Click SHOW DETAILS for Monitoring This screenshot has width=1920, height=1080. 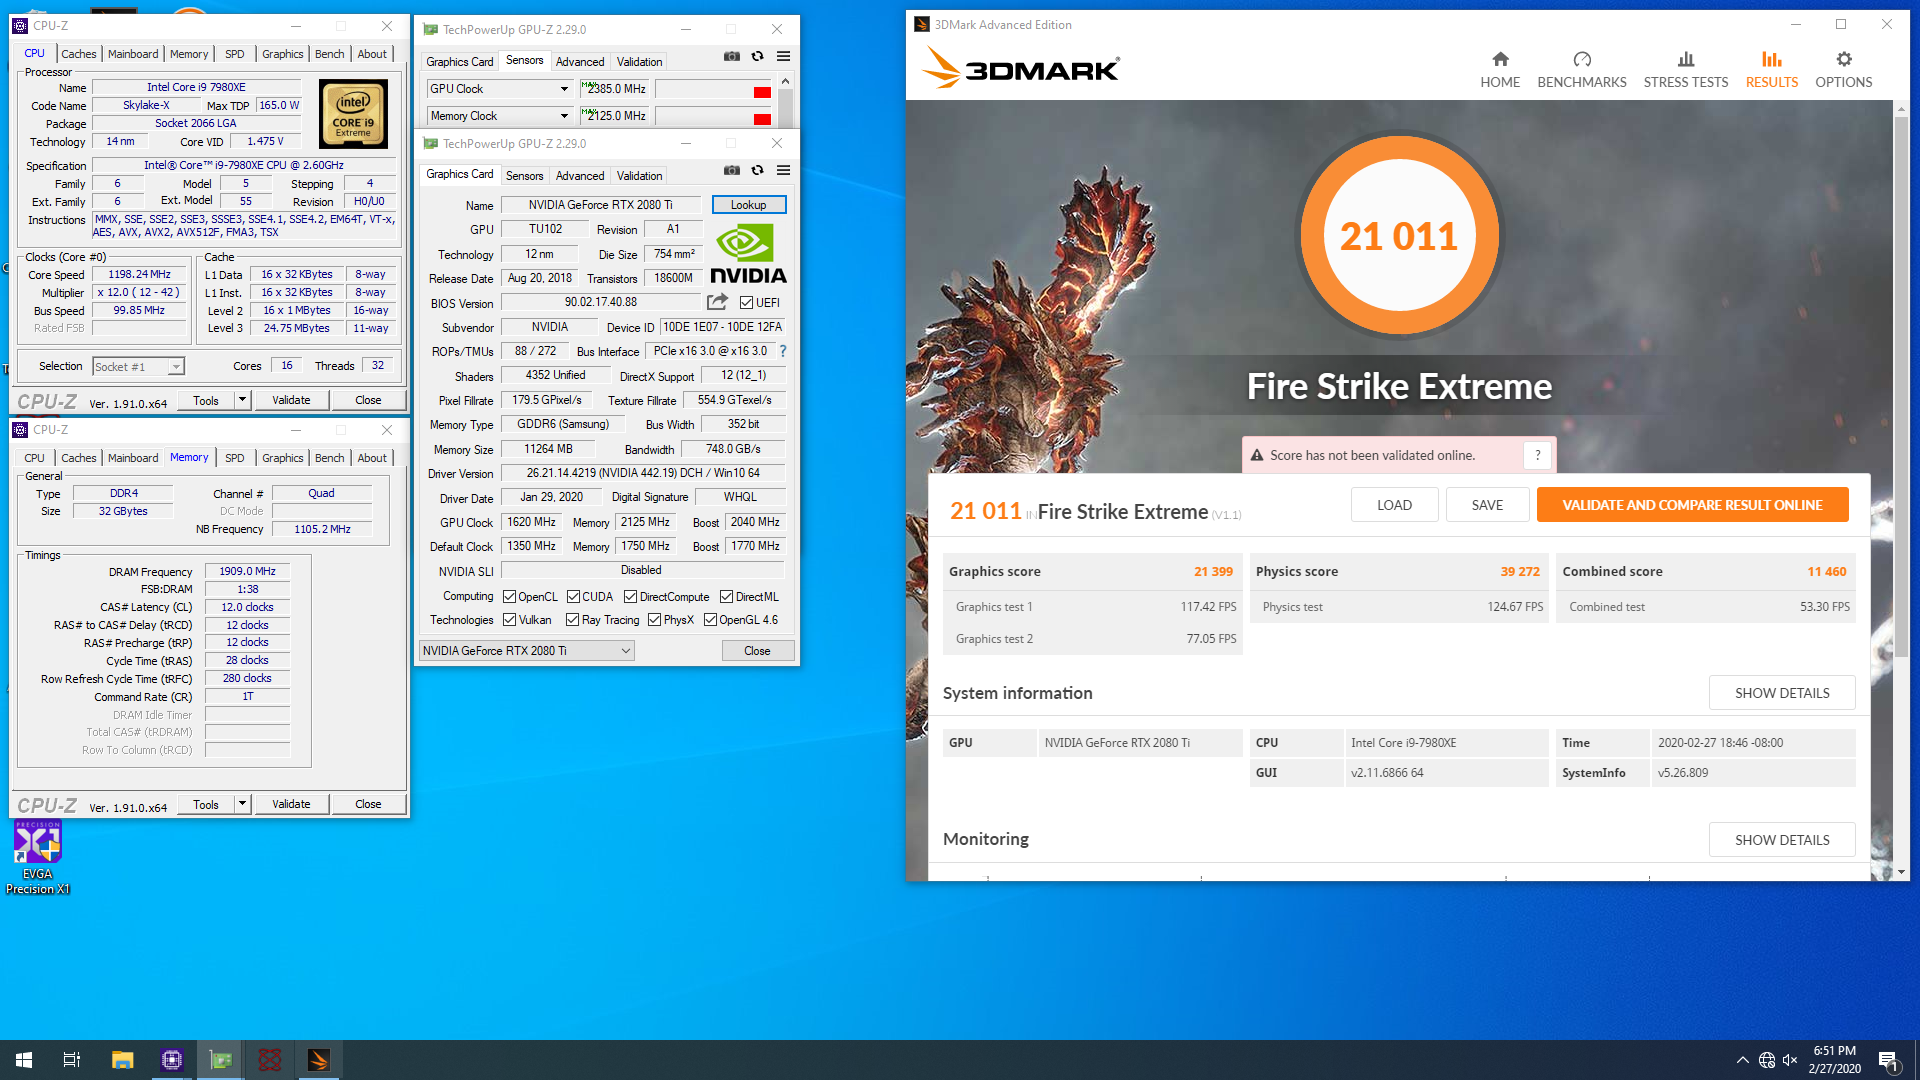pos(1782,840)
